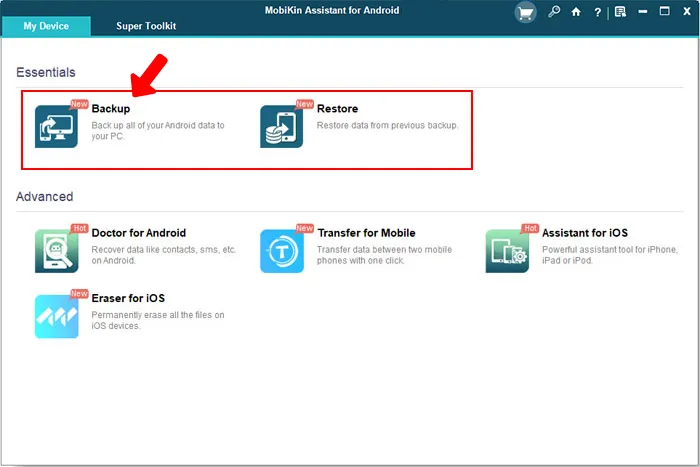Launch Transfer for Mobile icon
This screenshot has width=700, height=467.
(282, 251)
